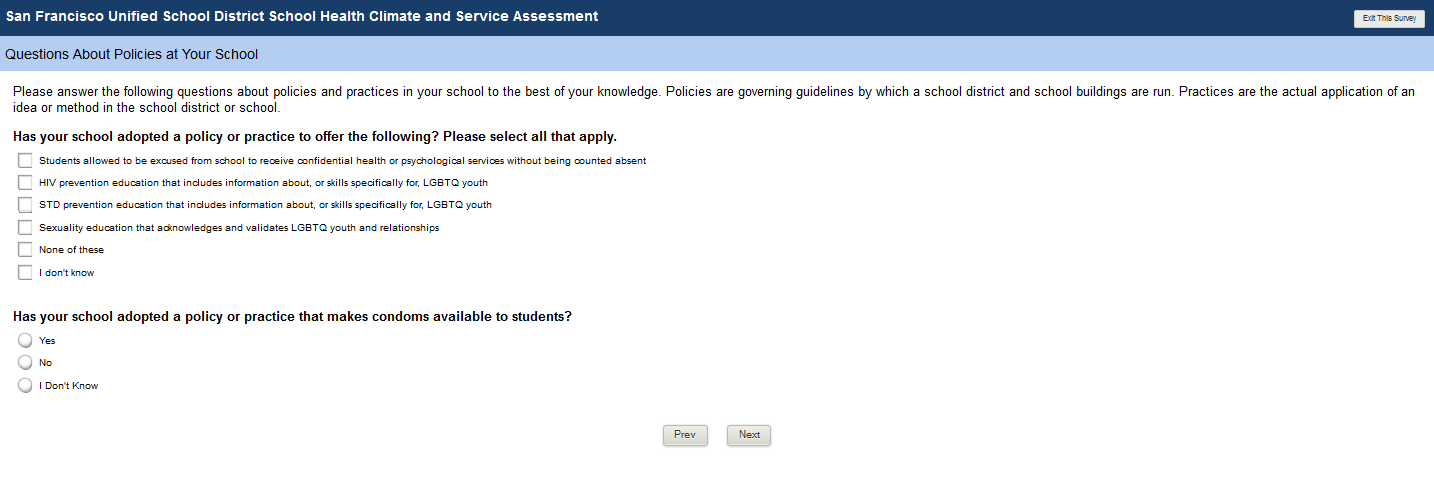Select the No radio button
The height and width of the screenshot is (485, 1434).
(25, 363)
